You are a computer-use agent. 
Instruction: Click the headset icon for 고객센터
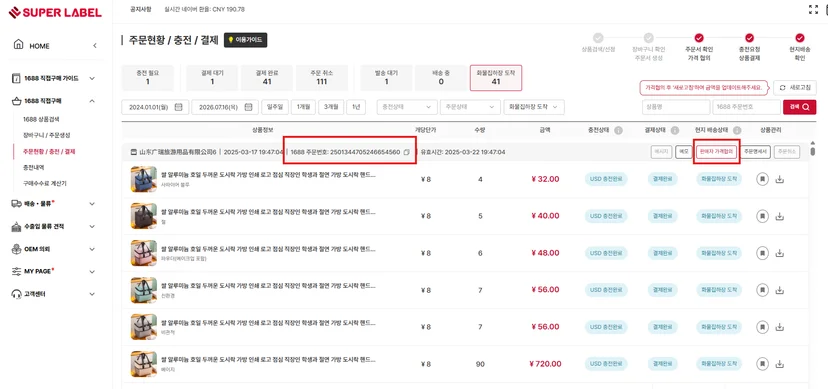coord(16,294)
